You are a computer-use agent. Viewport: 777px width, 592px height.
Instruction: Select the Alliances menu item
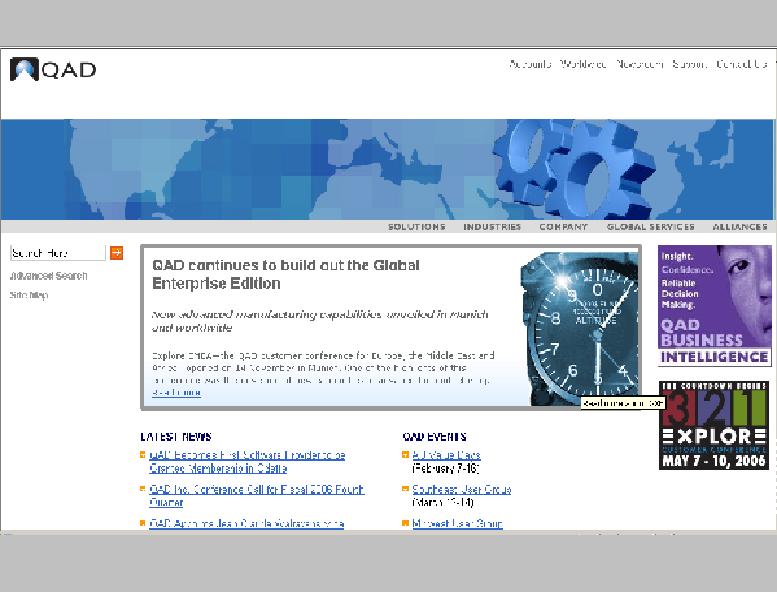pyautogui.click(x=740, y=227)
